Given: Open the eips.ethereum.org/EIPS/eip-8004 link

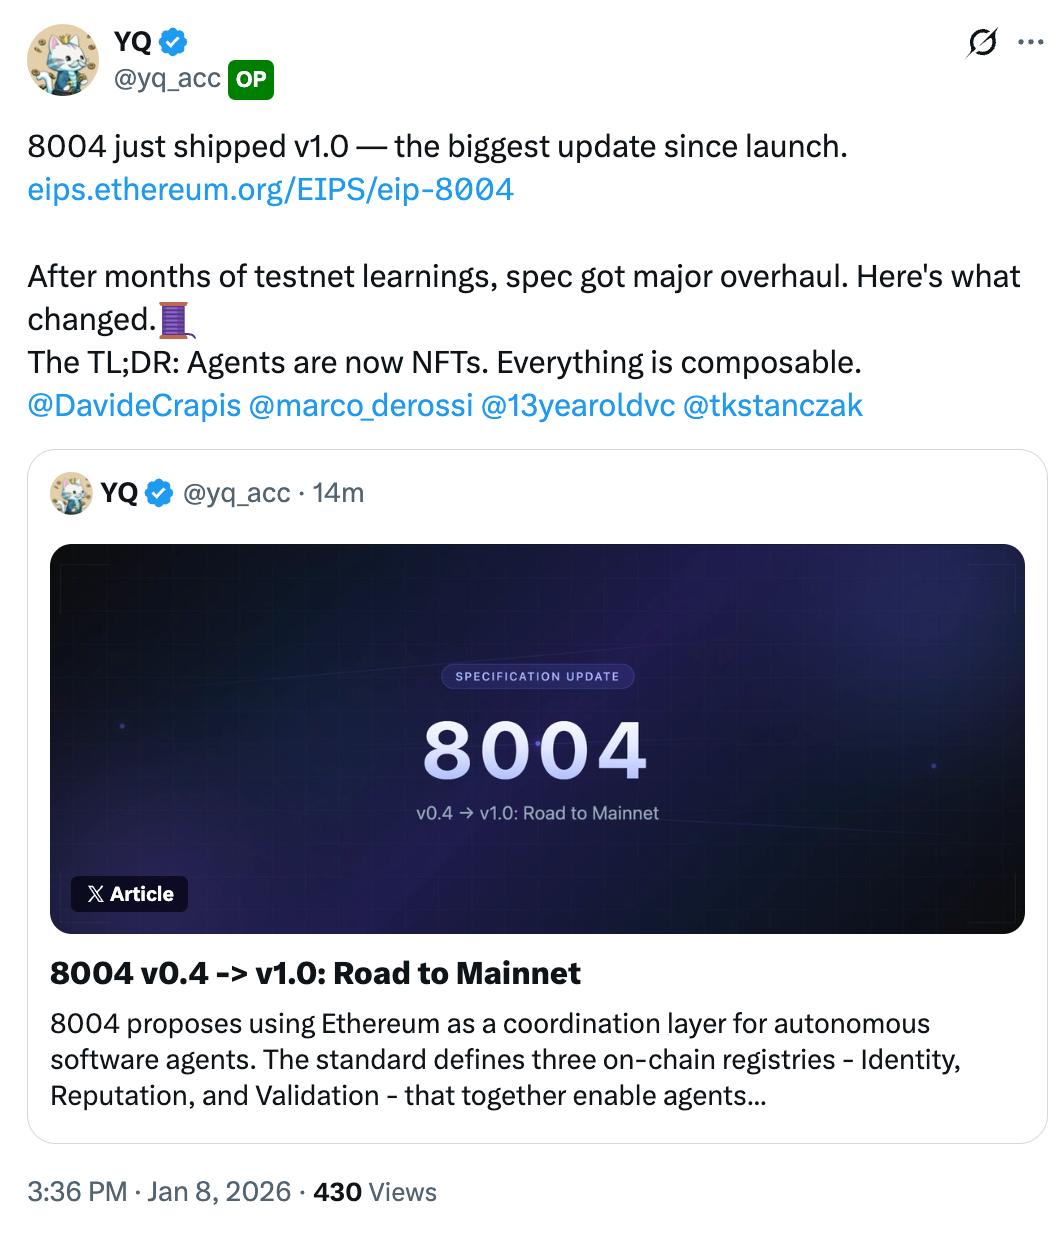Looking at the screenshot, I should (x=270, y=189).
